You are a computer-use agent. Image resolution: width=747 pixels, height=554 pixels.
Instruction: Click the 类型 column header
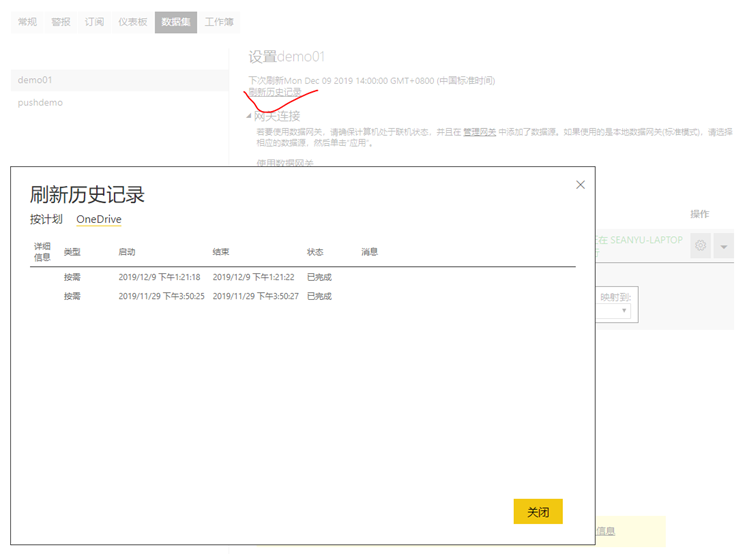coord(72,252)
